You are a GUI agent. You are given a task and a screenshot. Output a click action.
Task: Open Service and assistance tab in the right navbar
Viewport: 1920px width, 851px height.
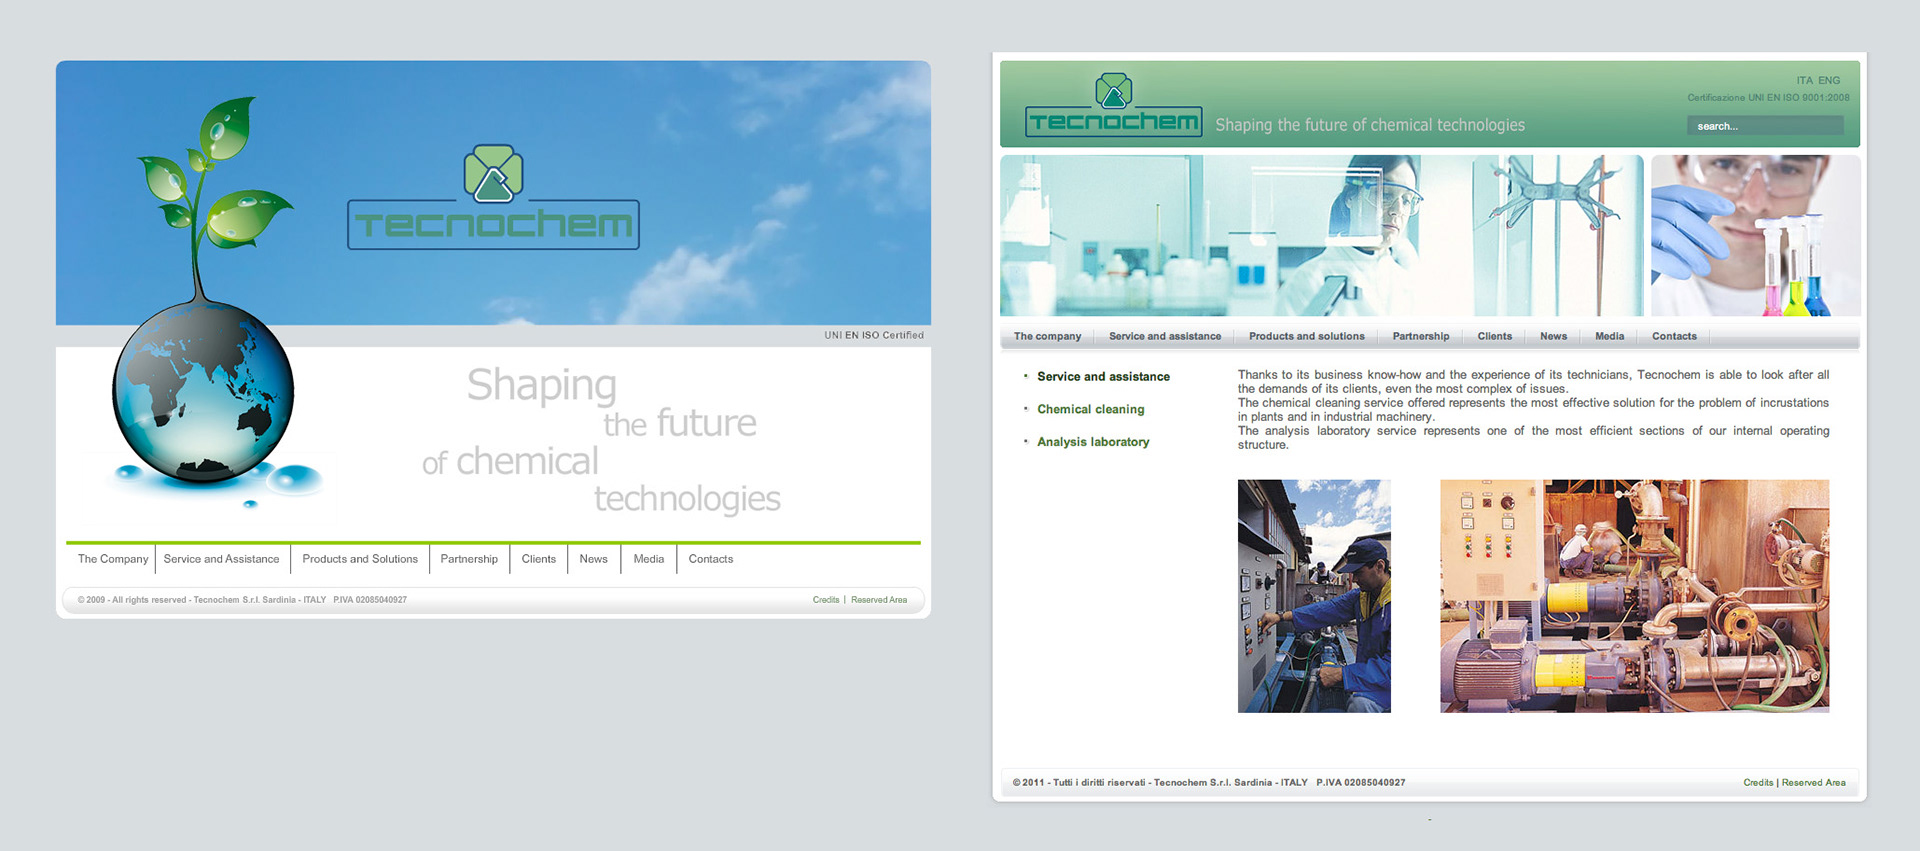1165,336
